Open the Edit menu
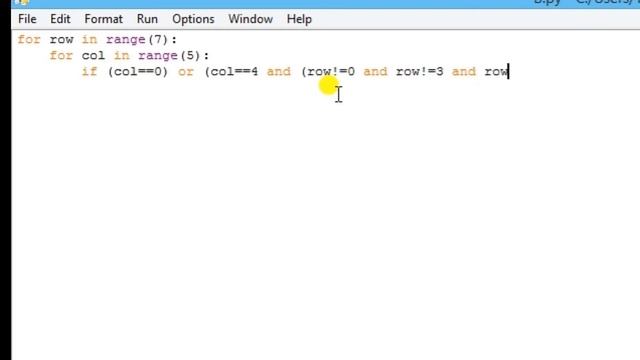This screenshot has height=360, width=640. (60, 19)
